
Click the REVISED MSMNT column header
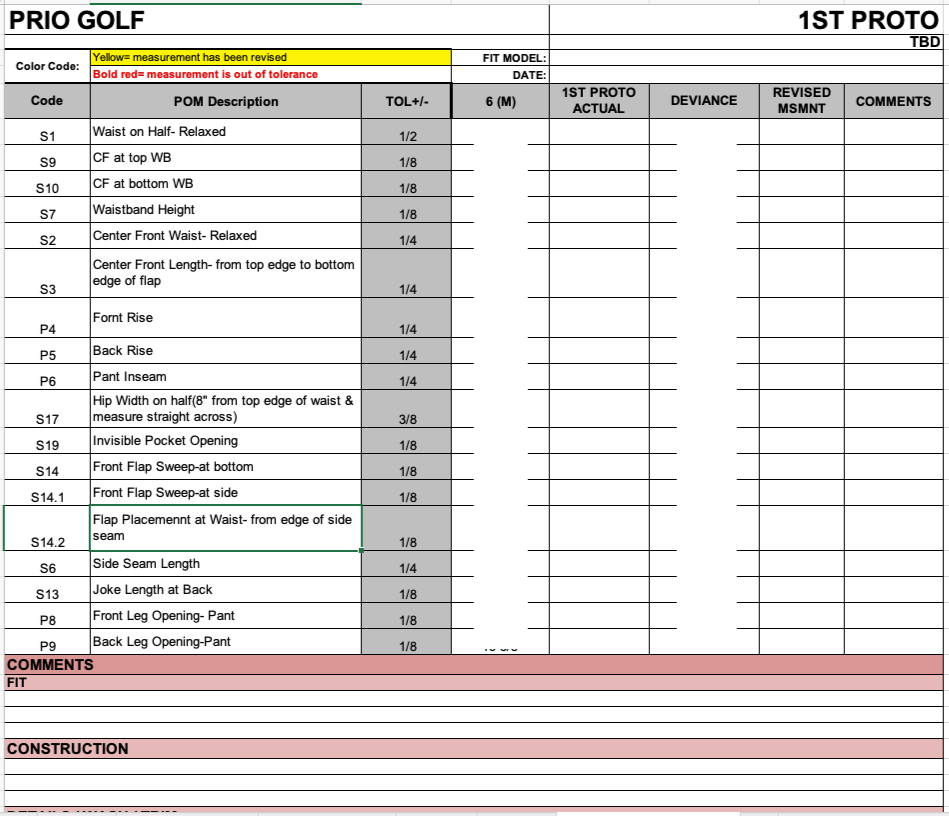click(801, 101)
